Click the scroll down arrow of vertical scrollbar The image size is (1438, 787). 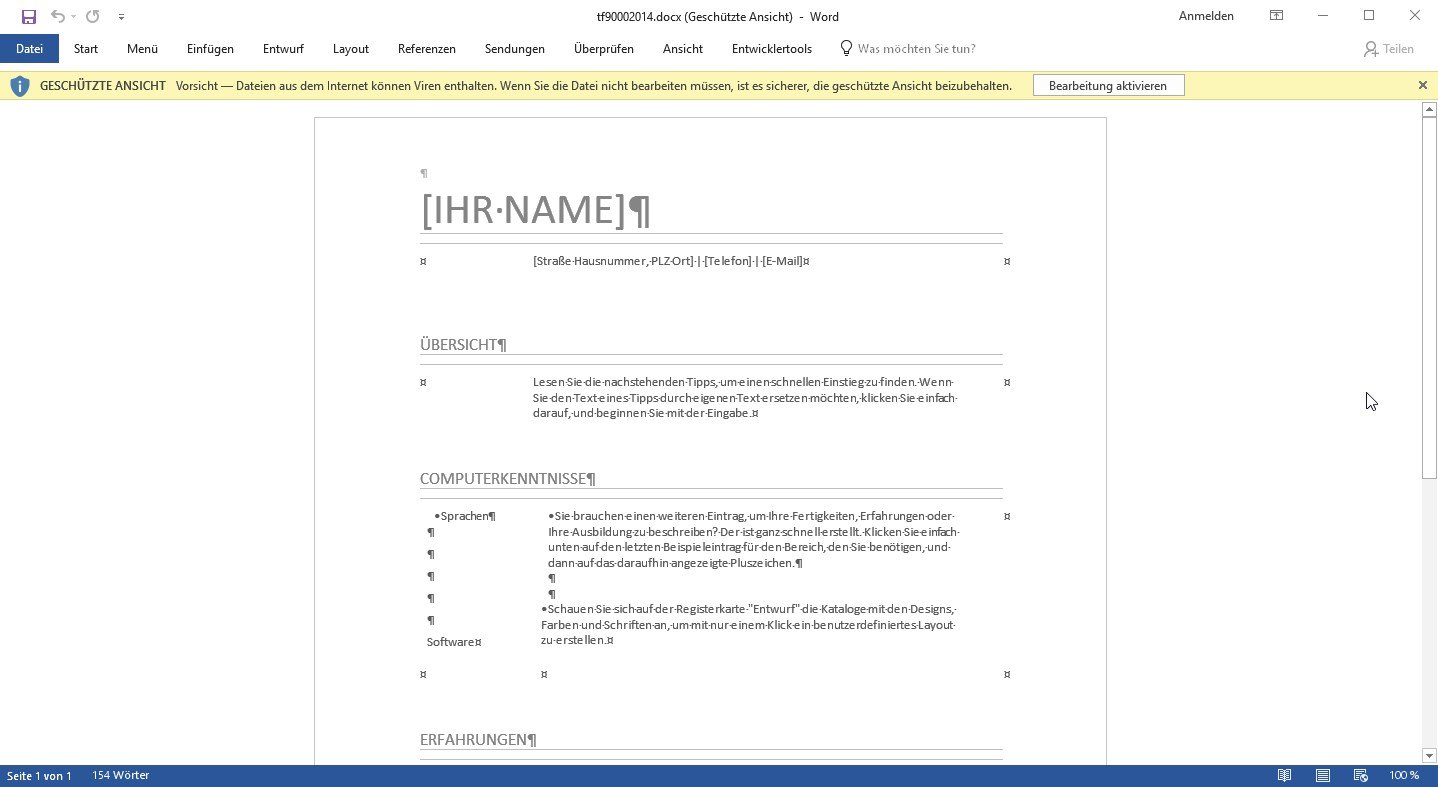1429,756
